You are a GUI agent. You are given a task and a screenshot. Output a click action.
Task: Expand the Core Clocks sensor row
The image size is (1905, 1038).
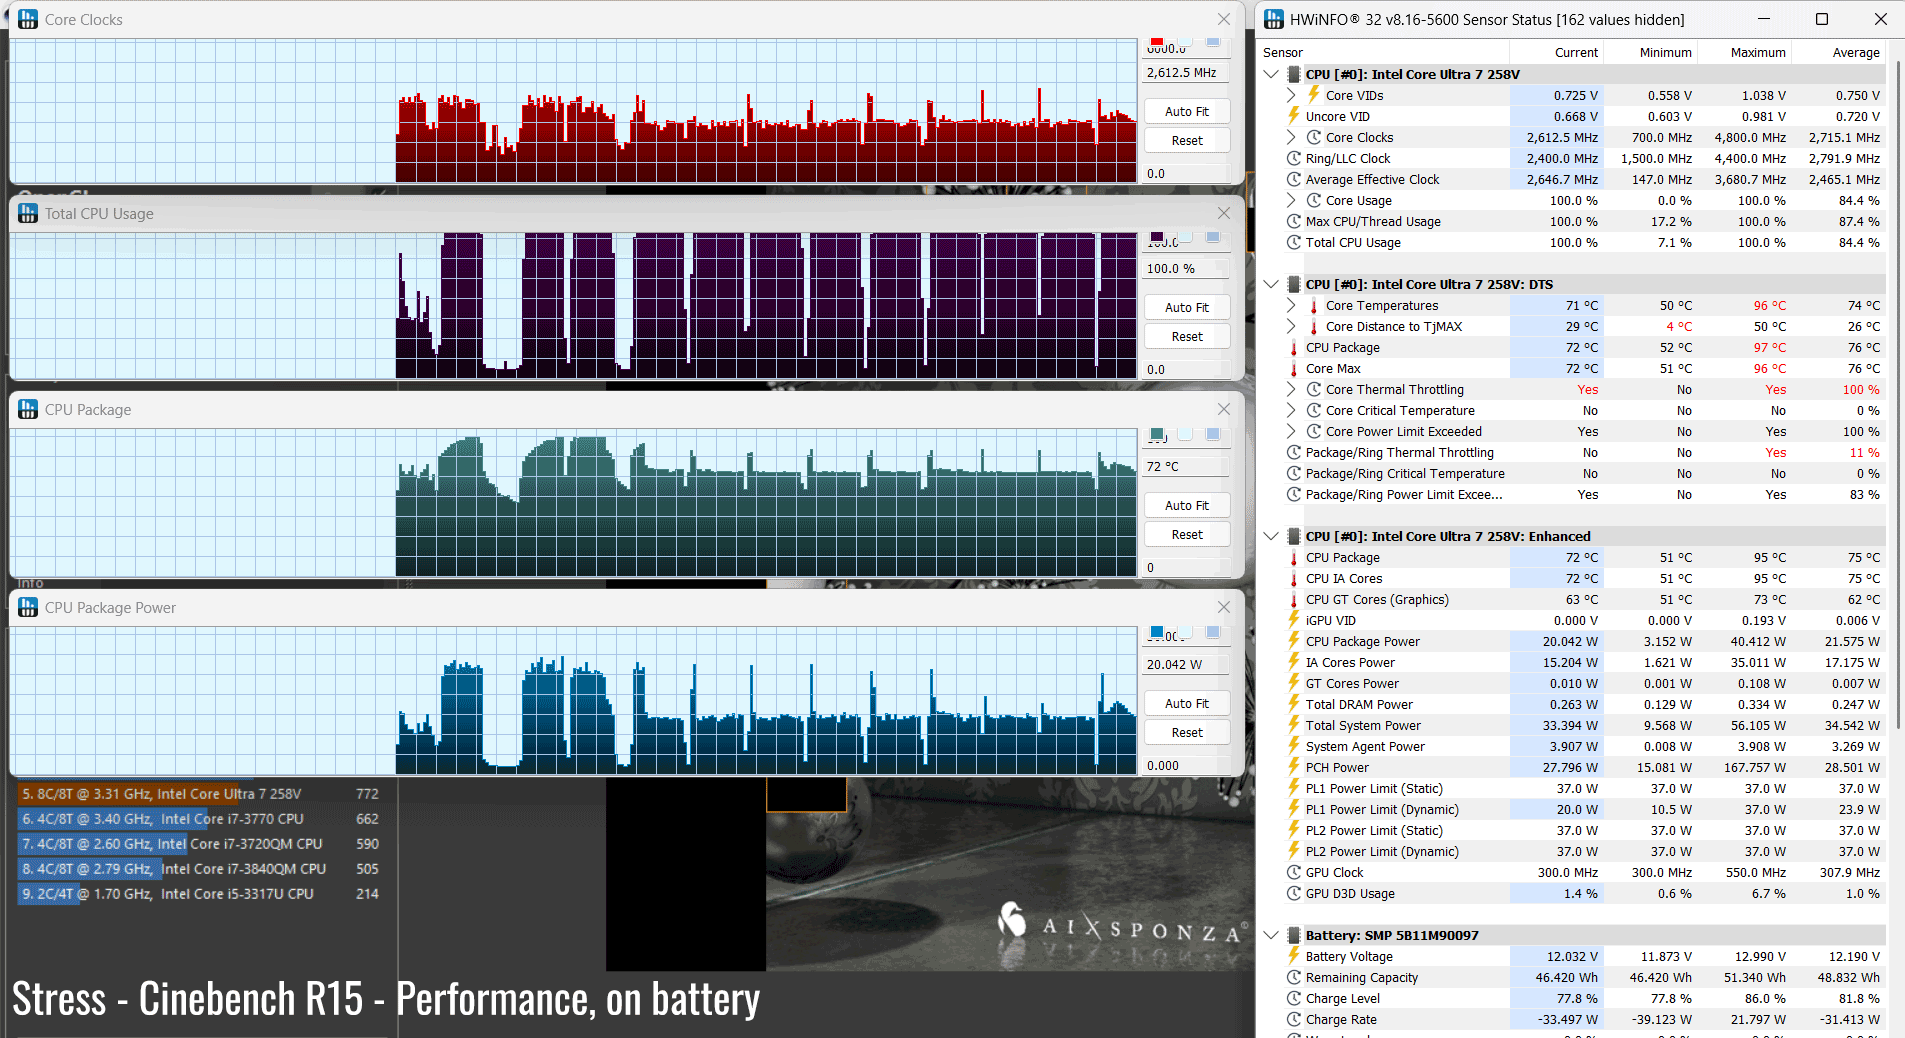click(x=1291, y=137)
